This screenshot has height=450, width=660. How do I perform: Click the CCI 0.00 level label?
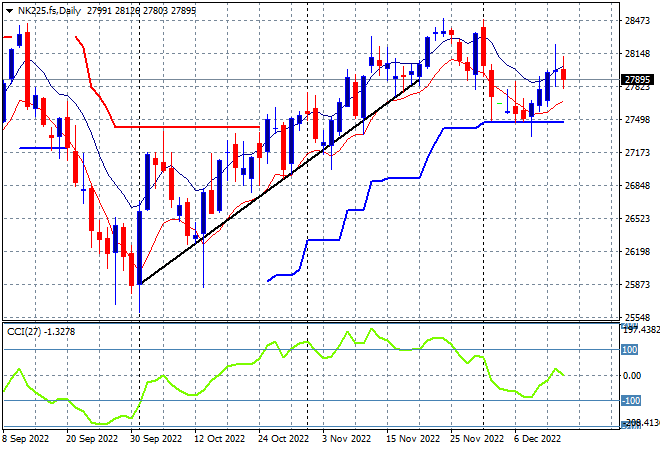click(x=631, y=375)
